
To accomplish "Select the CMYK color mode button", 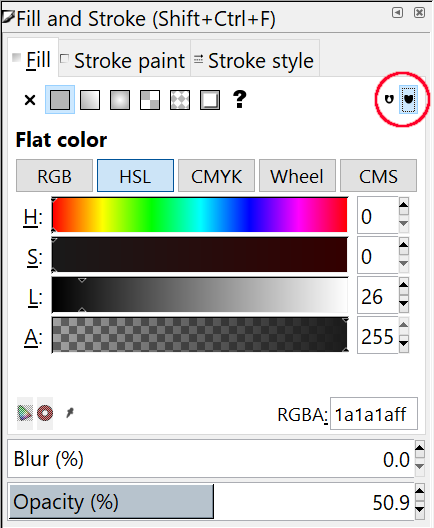I will [216, 176].
